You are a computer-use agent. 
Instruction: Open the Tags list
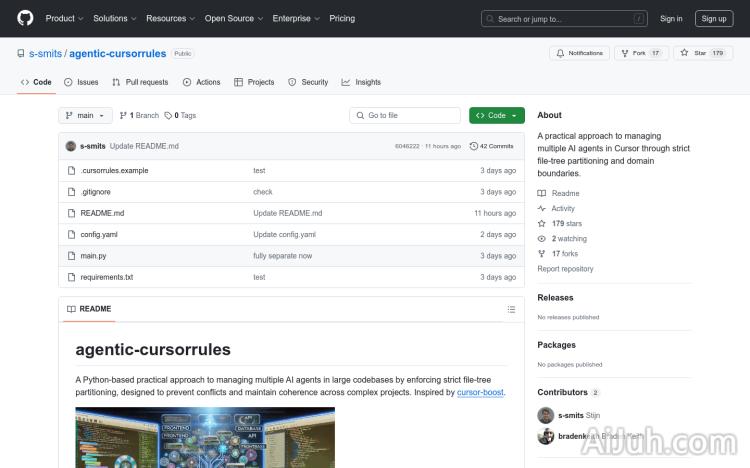point(180,116)
